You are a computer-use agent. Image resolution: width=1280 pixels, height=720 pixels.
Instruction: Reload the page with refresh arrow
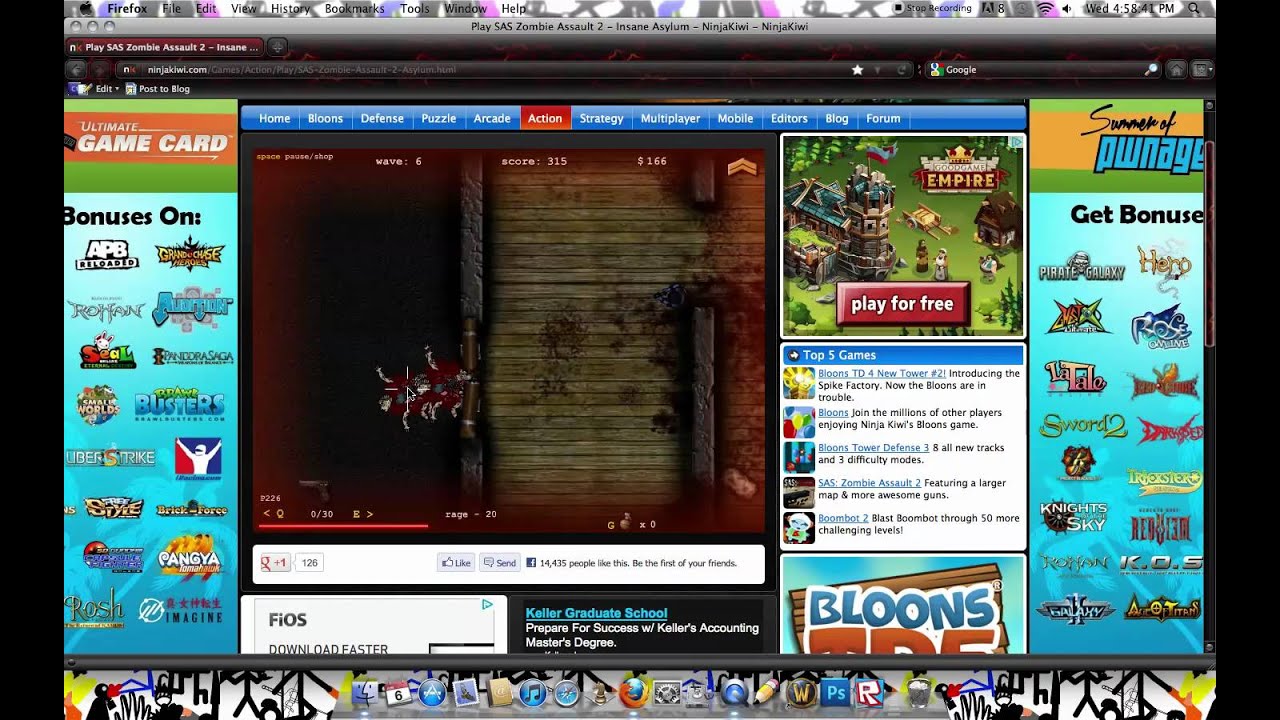click(x=903, y=69)
